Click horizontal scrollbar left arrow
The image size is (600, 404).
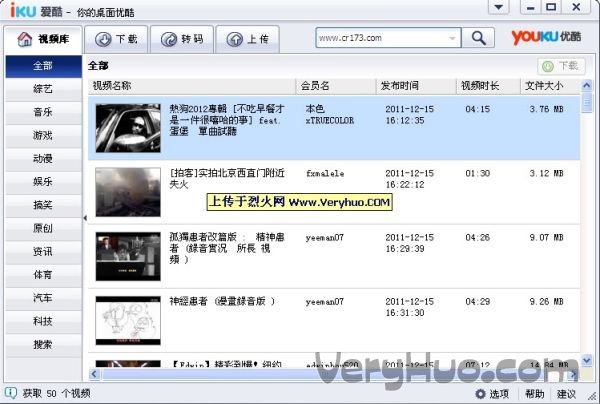tap(94, 374)
